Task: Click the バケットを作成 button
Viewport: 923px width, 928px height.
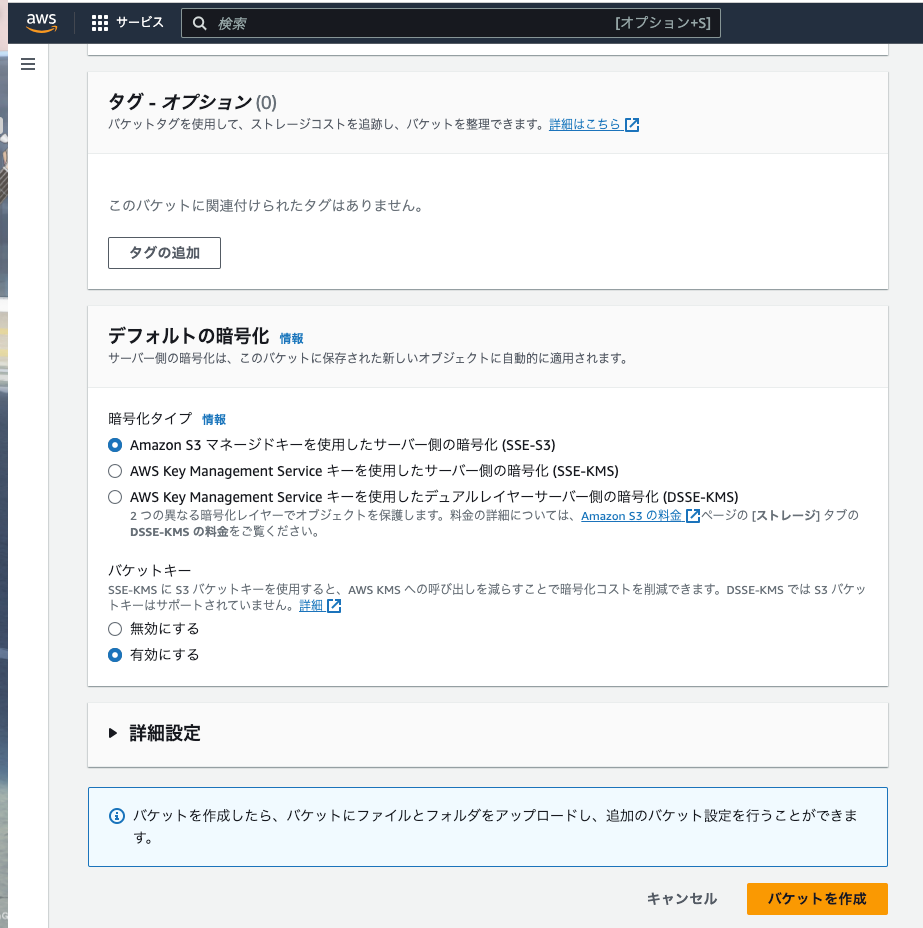Action: 817,898
